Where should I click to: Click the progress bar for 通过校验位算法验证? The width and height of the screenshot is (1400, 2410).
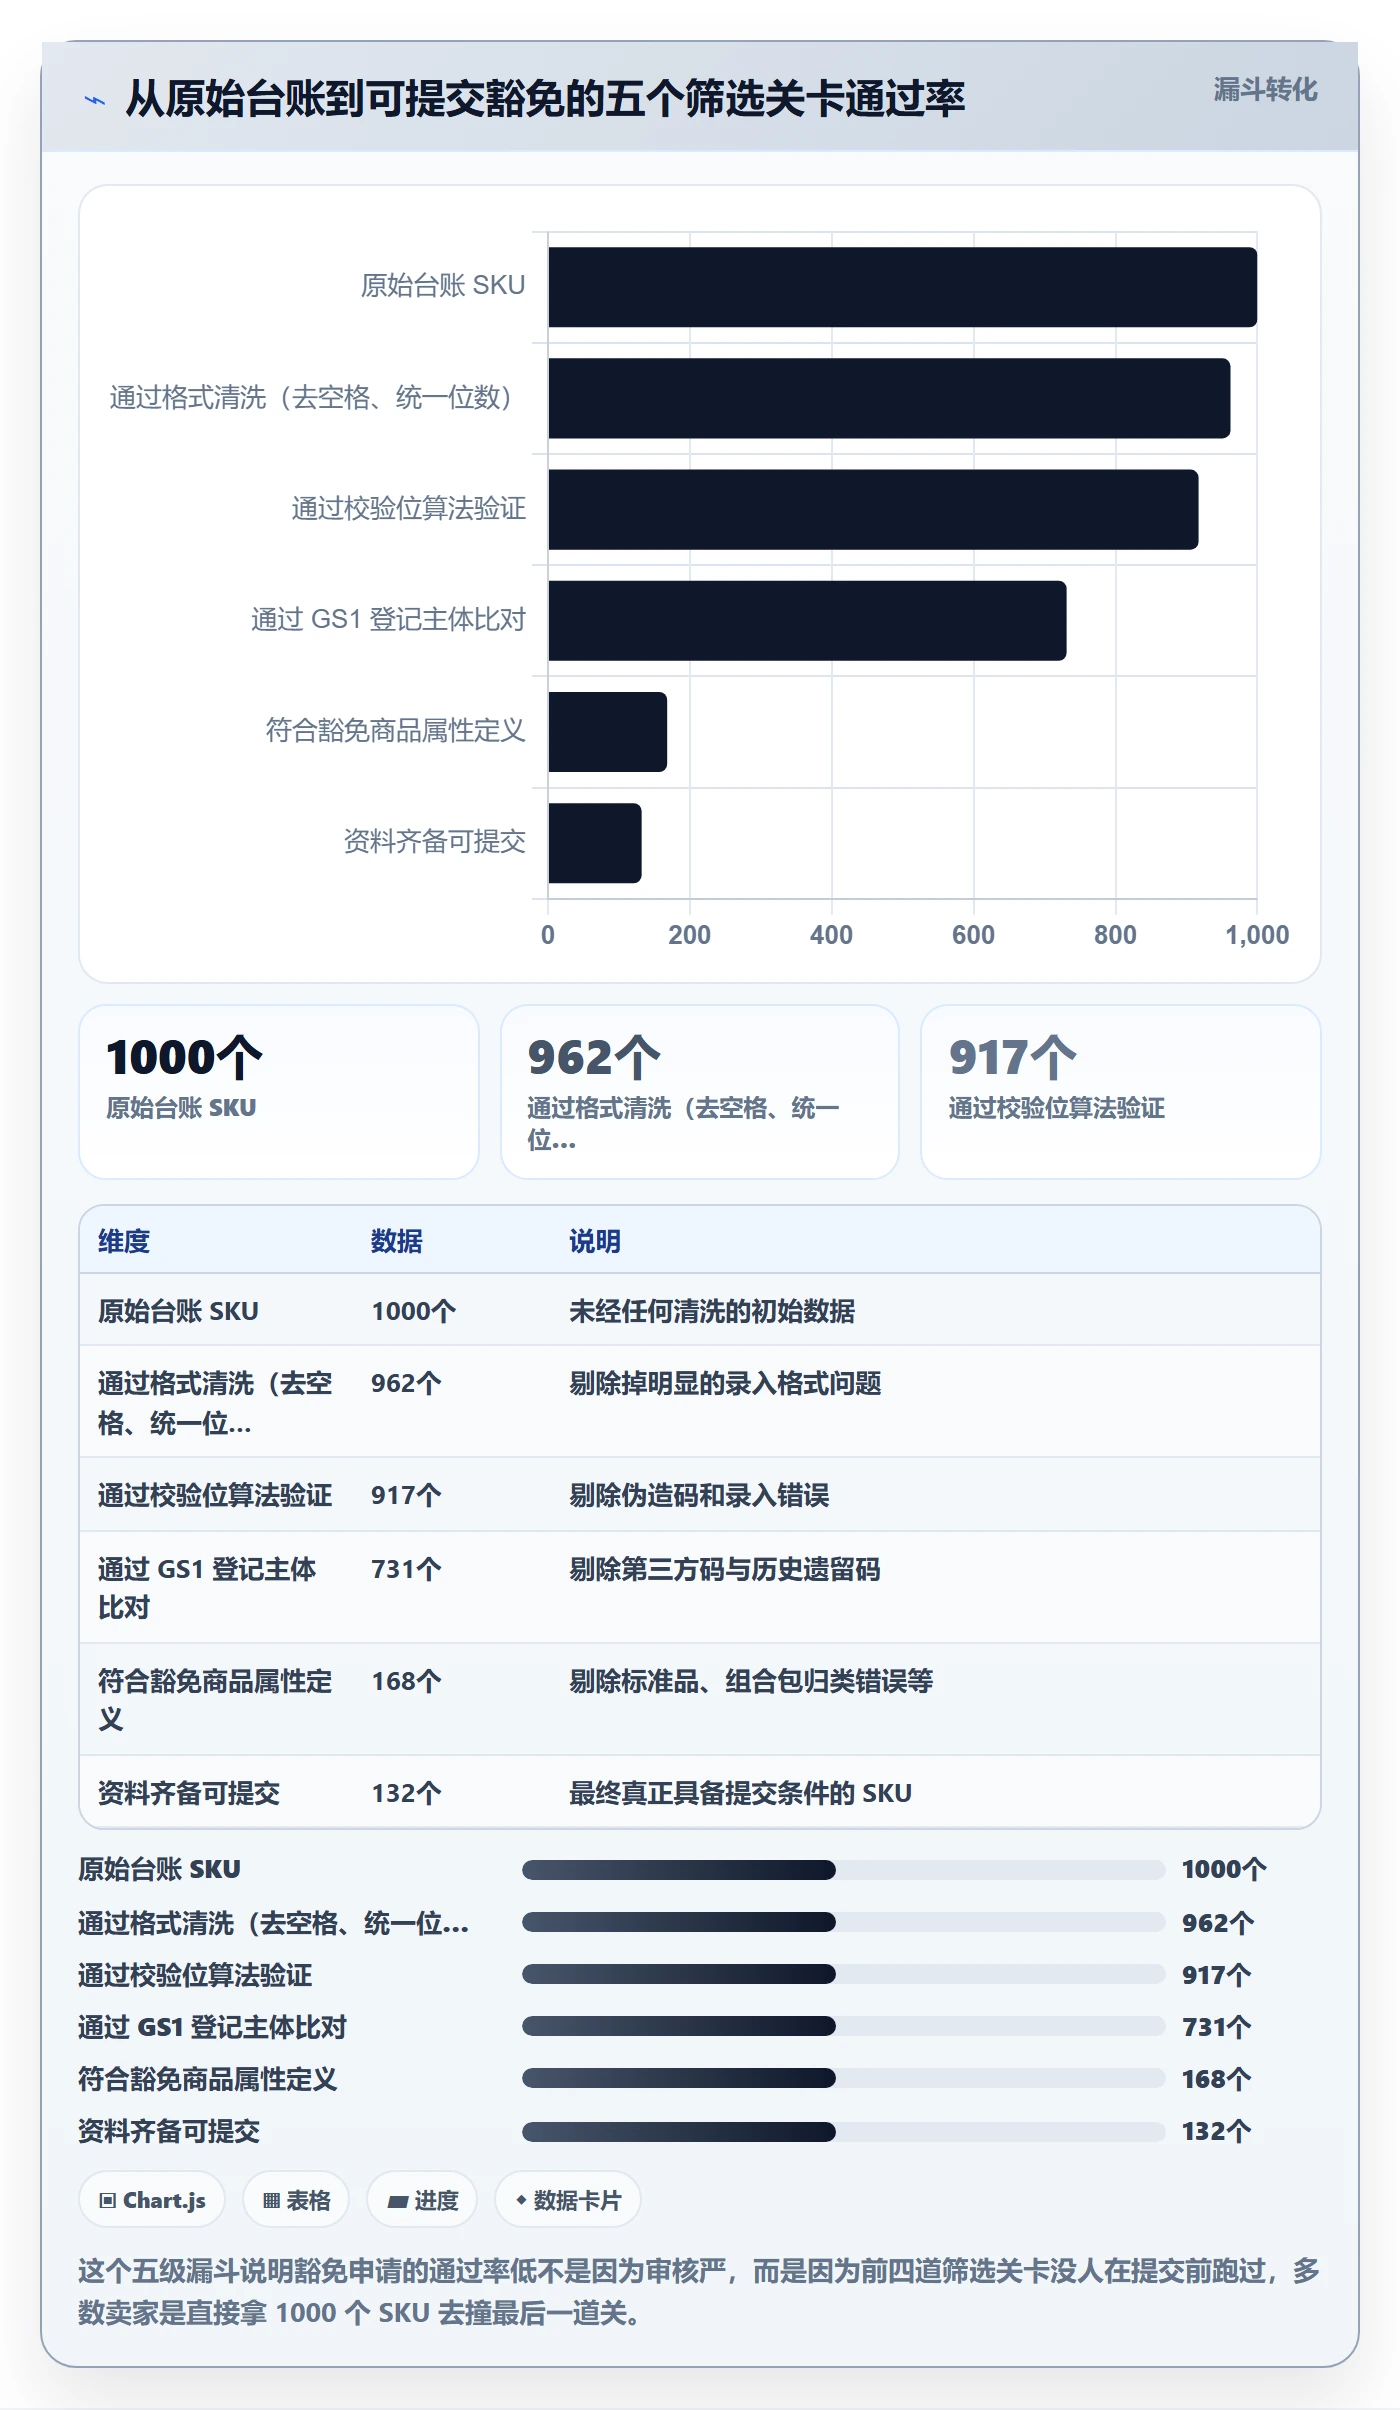(x=844, y=1974)
